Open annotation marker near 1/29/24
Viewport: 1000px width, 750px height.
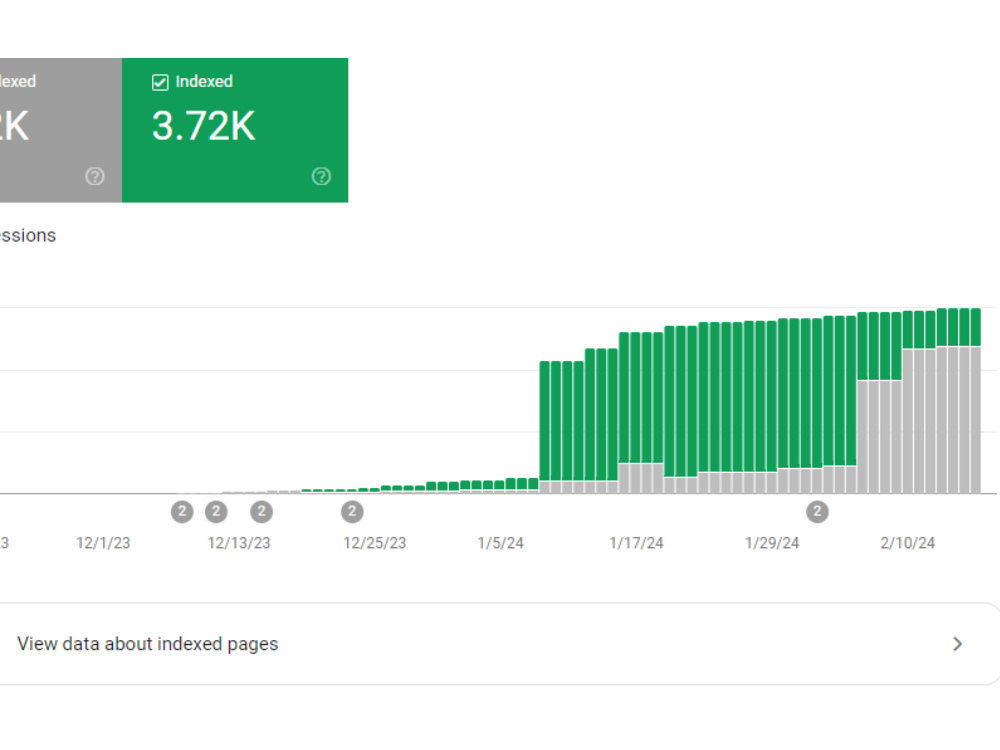[818, 511]
